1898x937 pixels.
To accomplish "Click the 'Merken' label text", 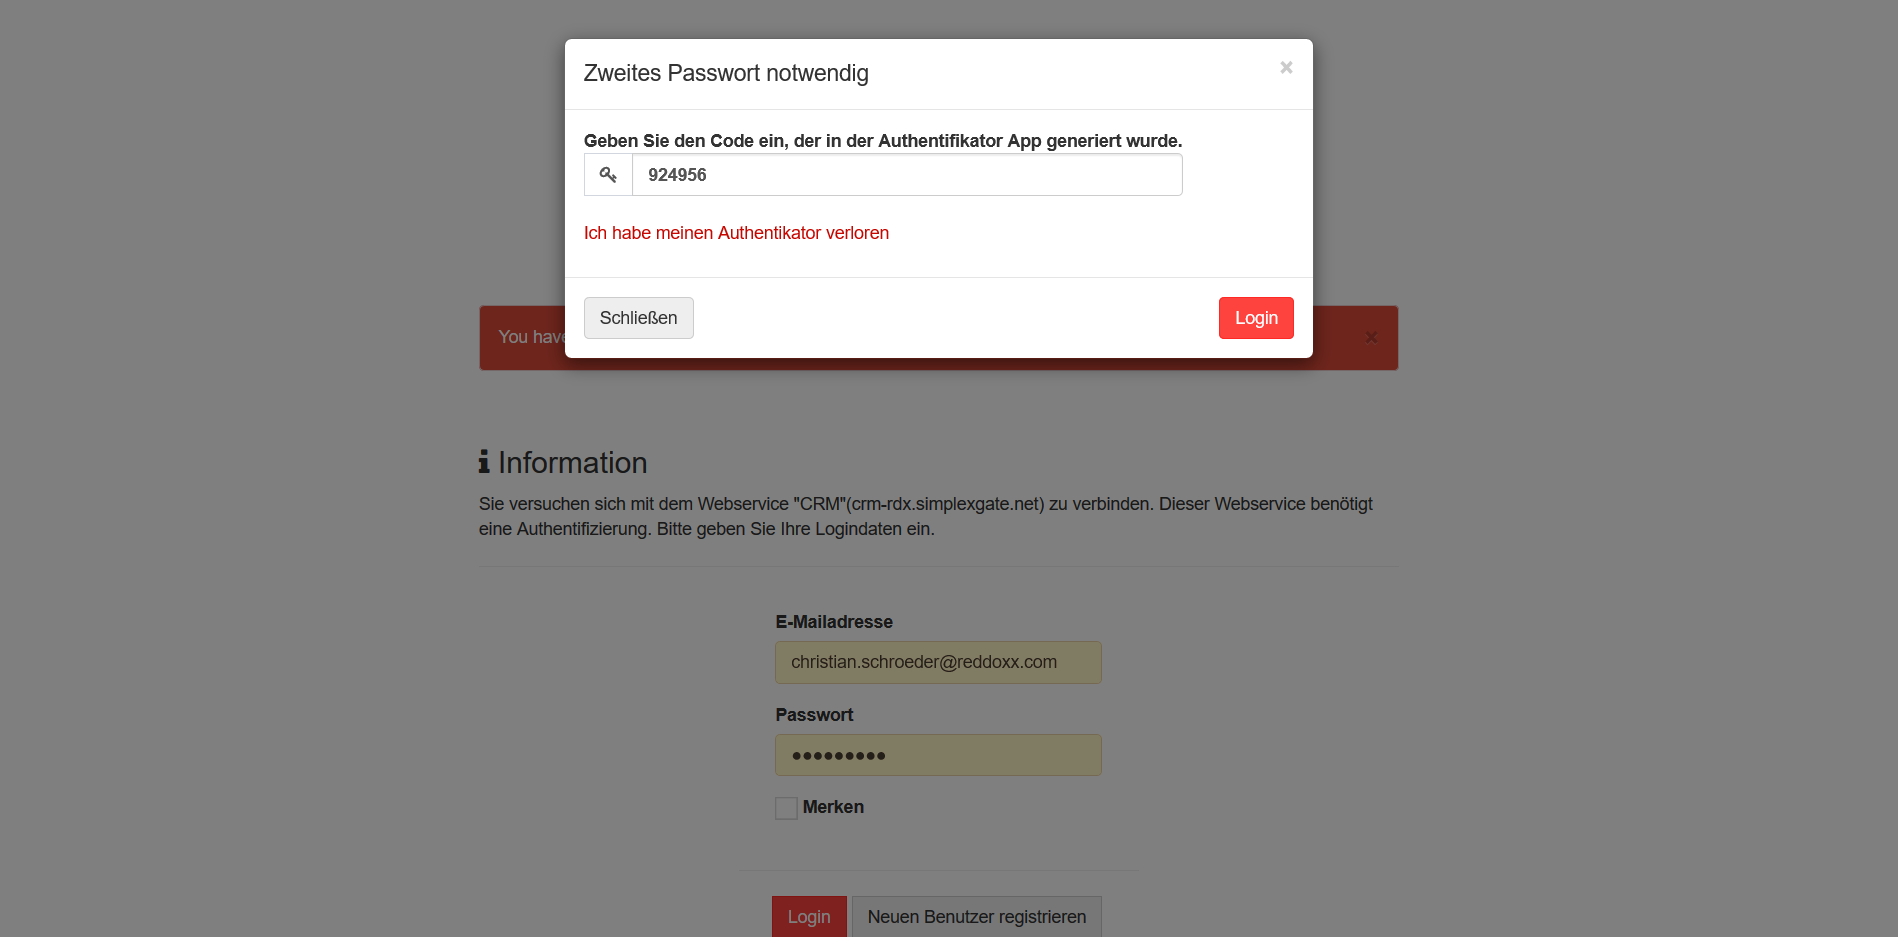I will [x=833, y=807].
